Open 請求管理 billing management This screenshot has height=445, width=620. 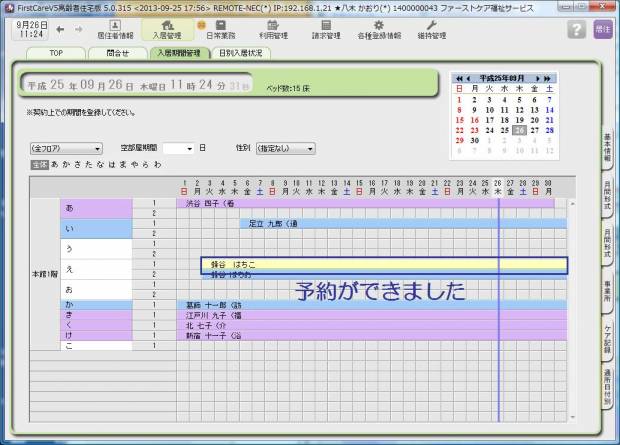pyautogui.click(x=326, y=29)
